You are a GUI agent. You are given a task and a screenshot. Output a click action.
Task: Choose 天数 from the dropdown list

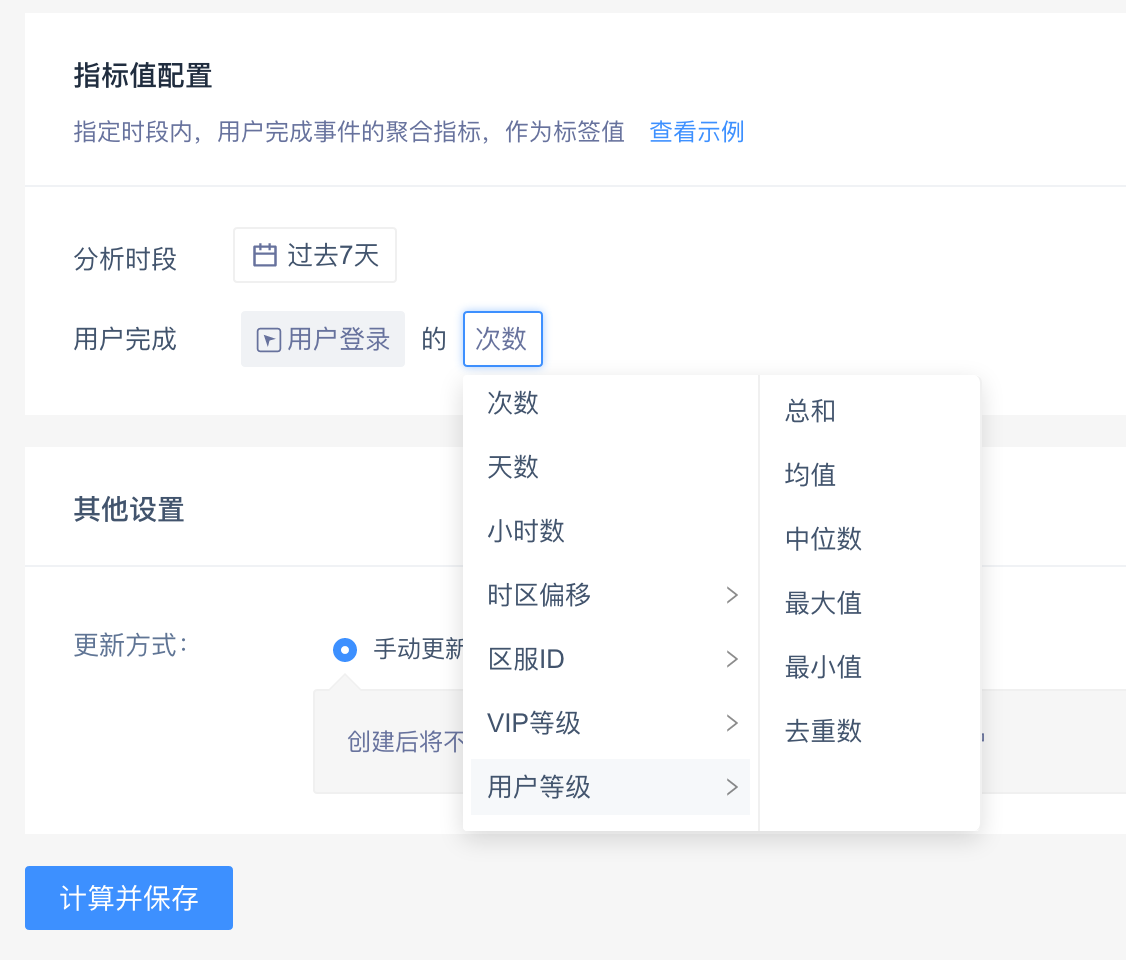coord(513,467)
